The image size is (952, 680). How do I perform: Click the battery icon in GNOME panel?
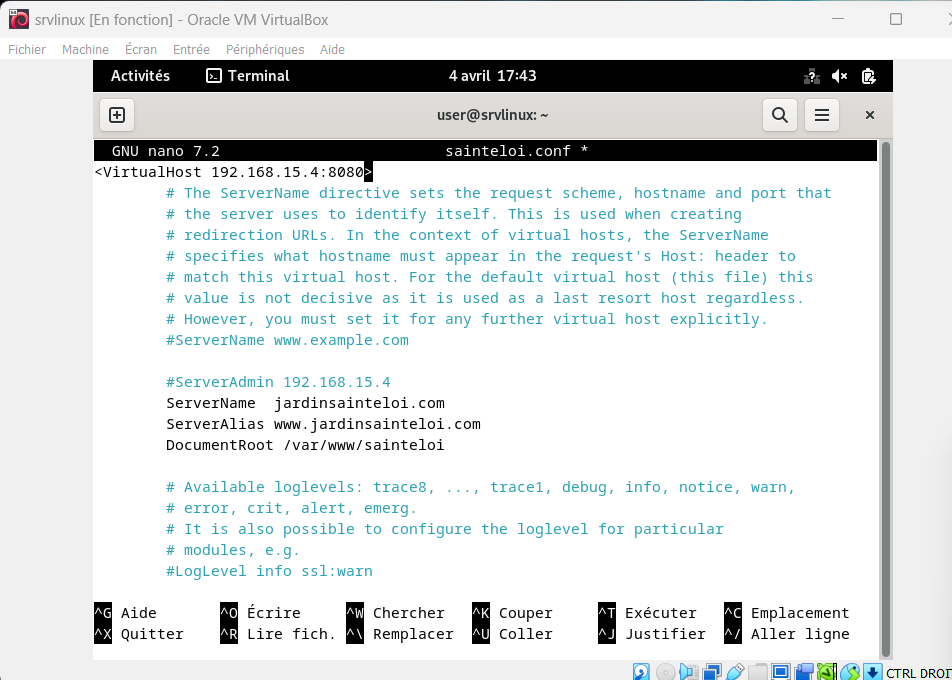[868, 76]
